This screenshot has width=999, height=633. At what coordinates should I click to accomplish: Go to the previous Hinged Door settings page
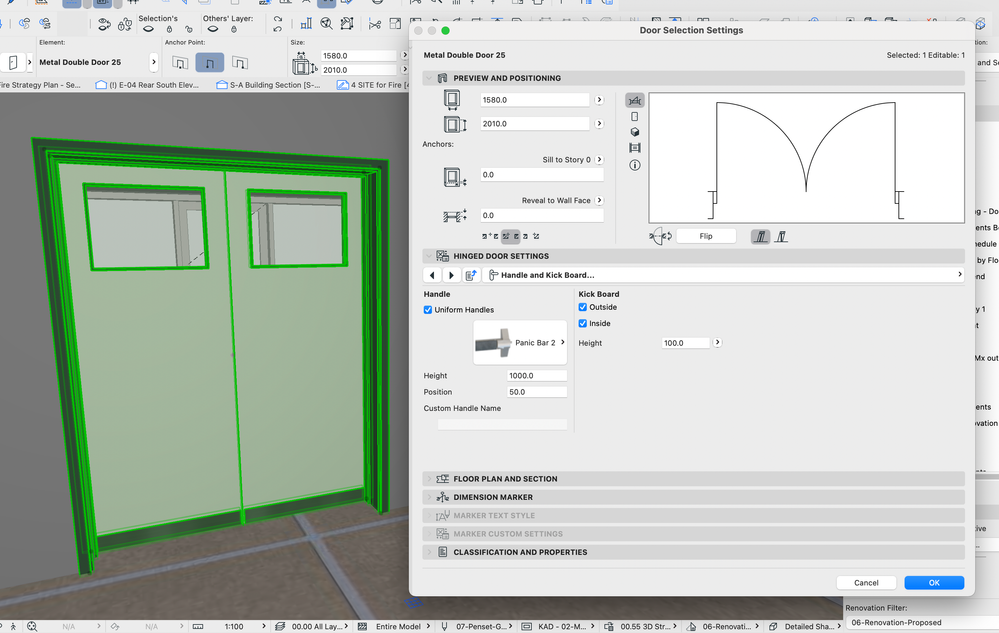(x=432, y=275)
